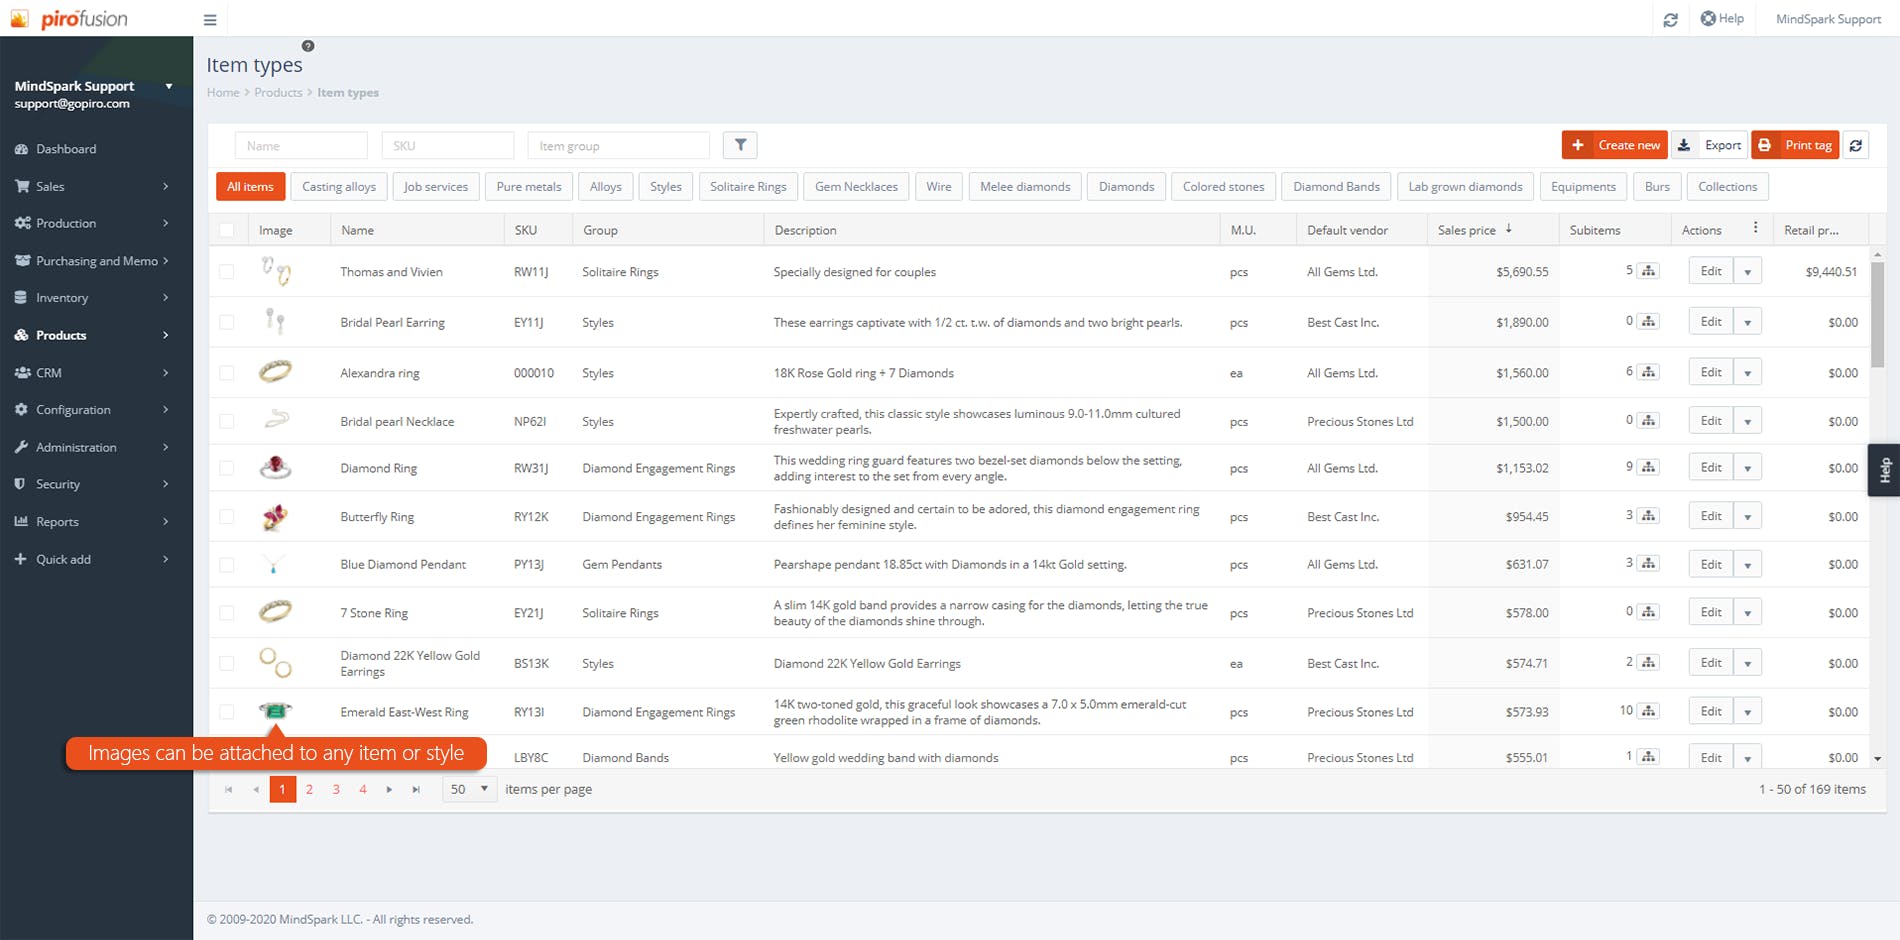The image size is (1900, 940).
Task: Click the top bar sync icon
Action: tap(1670, 20)
